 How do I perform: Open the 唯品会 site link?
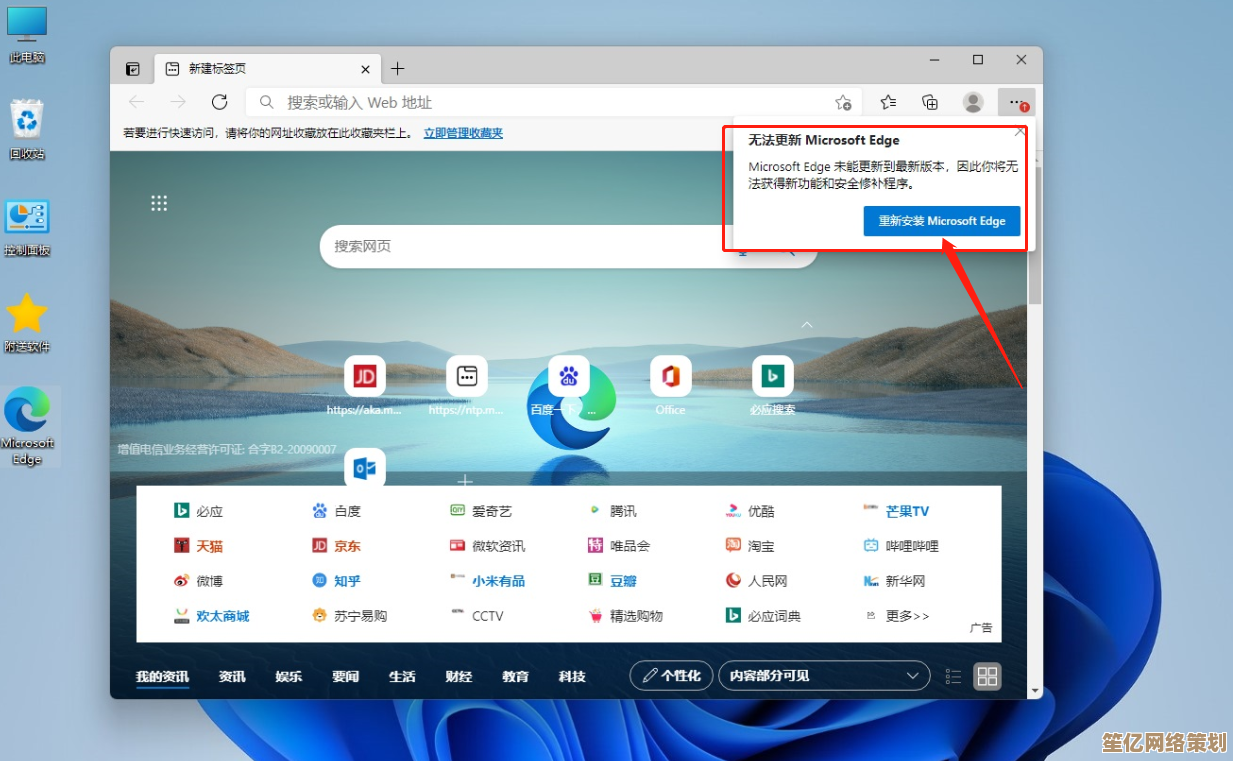click(x=619, y=546)
